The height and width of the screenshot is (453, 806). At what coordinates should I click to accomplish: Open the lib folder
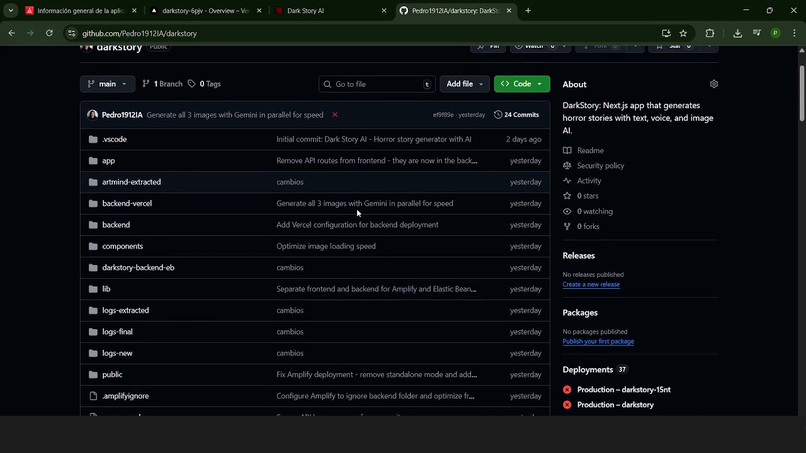[x=106, y=289]
